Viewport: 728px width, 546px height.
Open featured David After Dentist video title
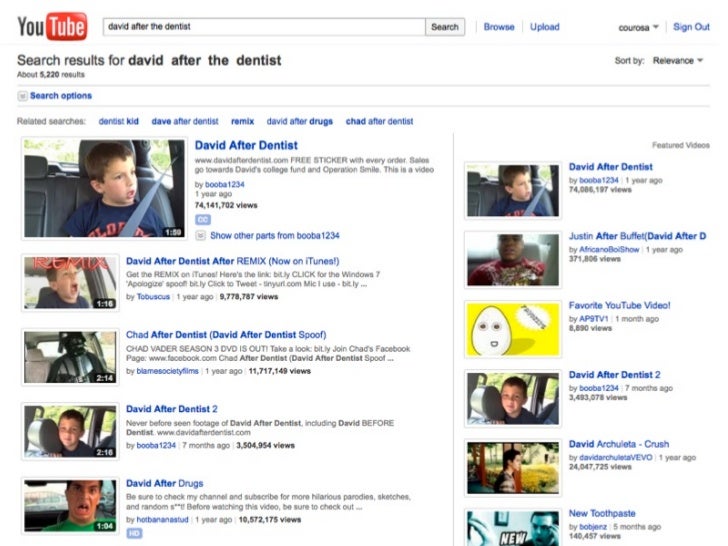point(611,167)
